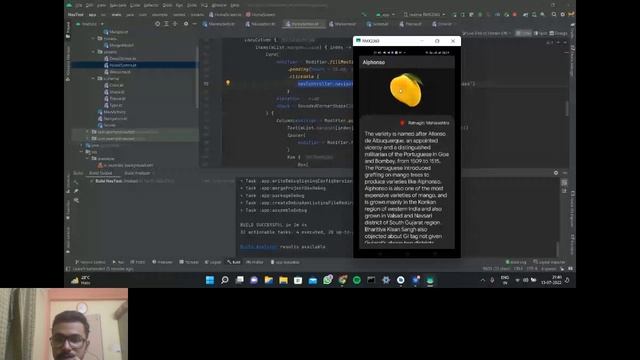This screenshot has width=640, height=360.
Task: Expand the java (generated) folder
Action: pyautogui.click(x=82, y=145)
